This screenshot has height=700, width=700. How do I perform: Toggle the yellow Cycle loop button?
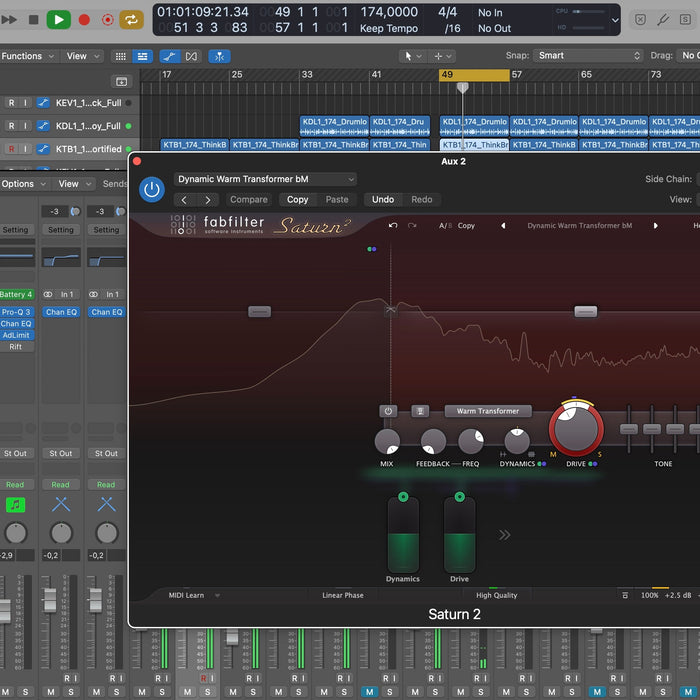pos(131,20)
